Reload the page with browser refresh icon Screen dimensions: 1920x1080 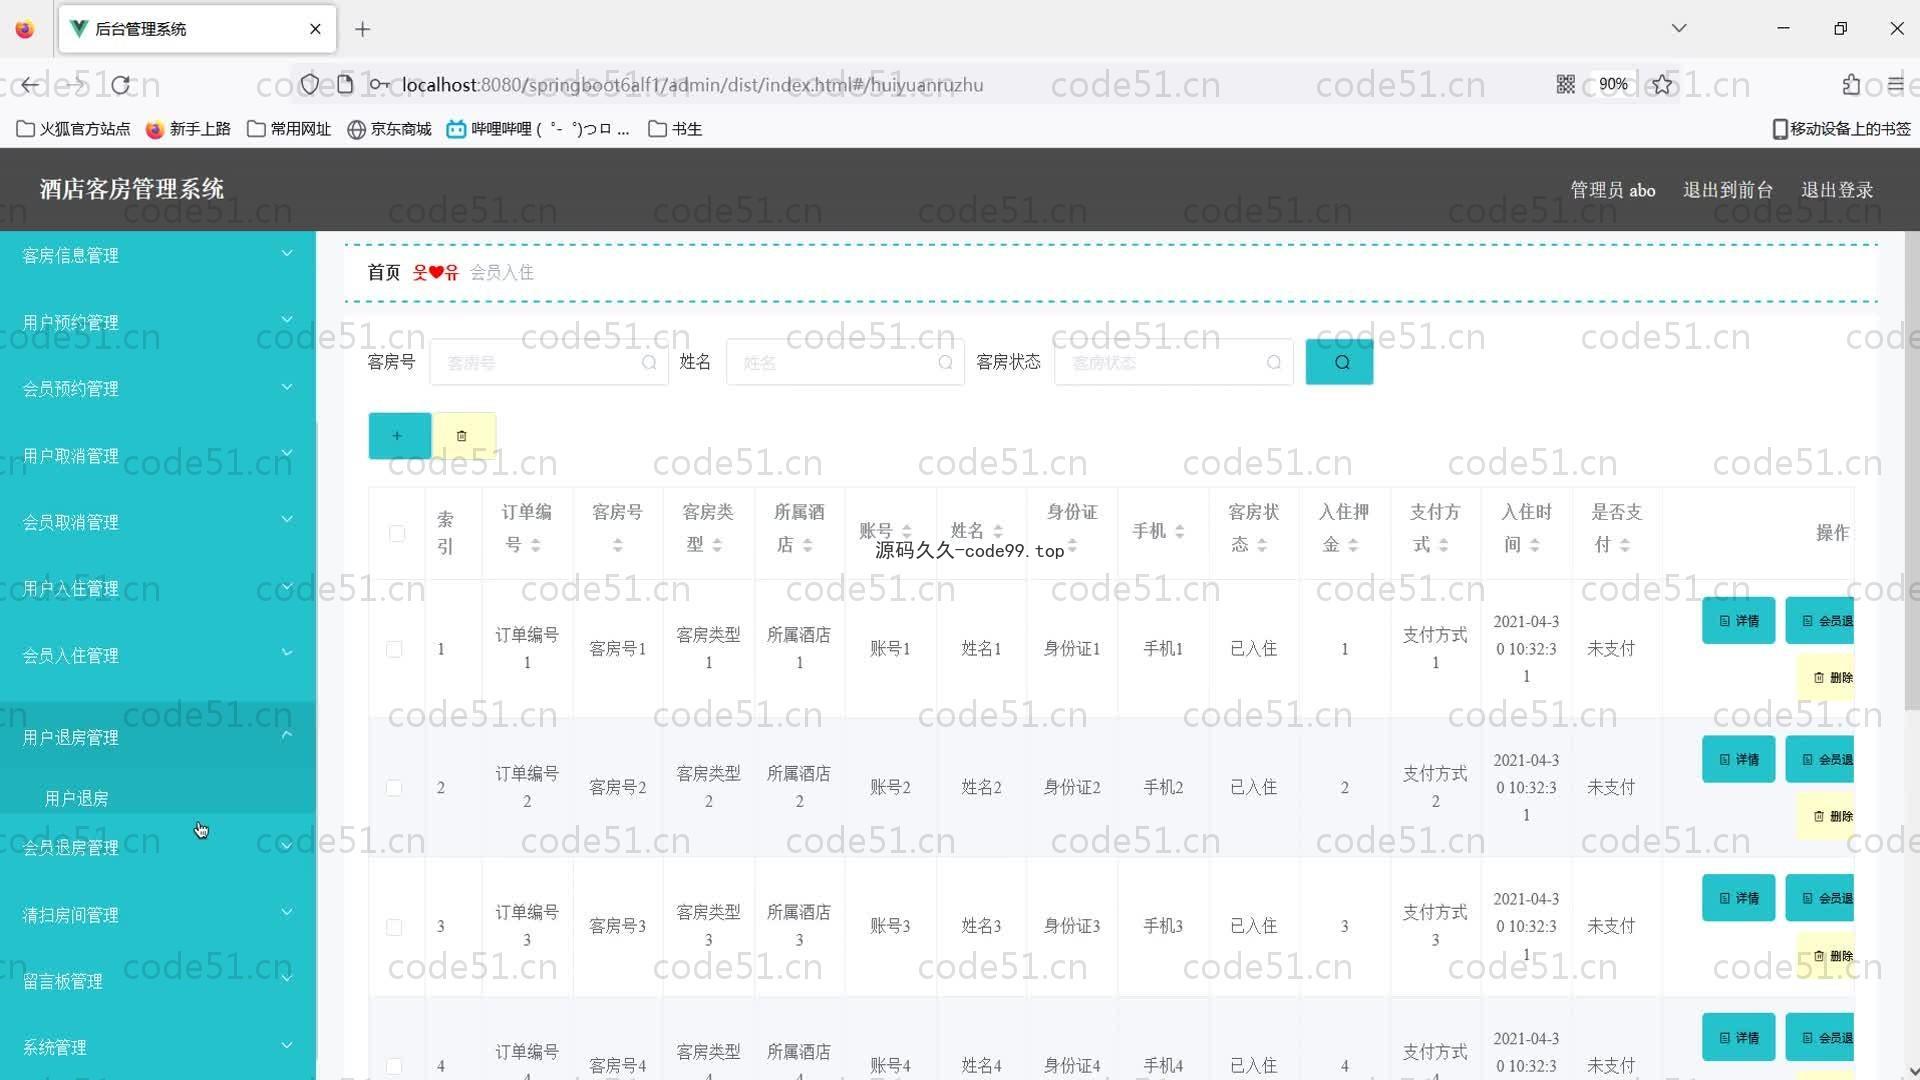pos(121,85)
